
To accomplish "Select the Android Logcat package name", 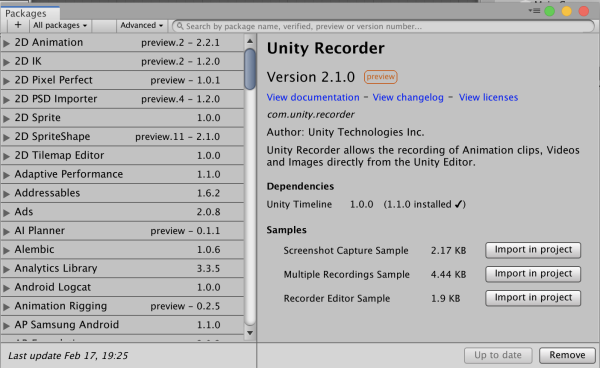I will (x=53, y=287).
